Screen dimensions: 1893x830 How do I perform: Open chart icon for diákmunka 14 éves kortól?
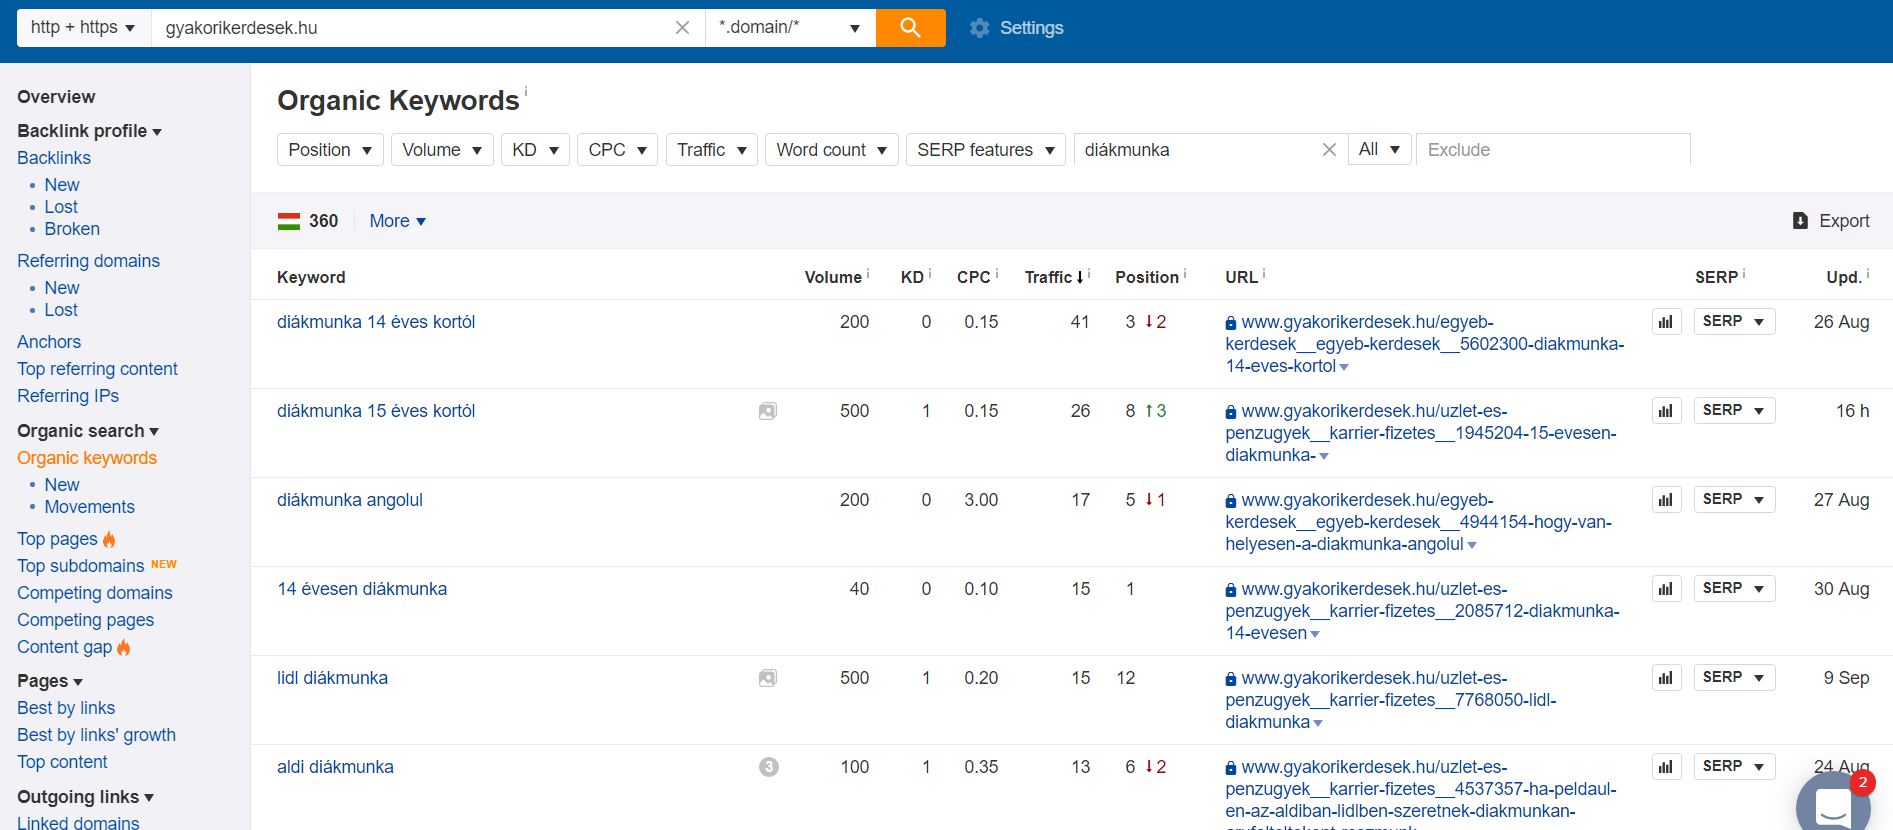[1666, 322]
